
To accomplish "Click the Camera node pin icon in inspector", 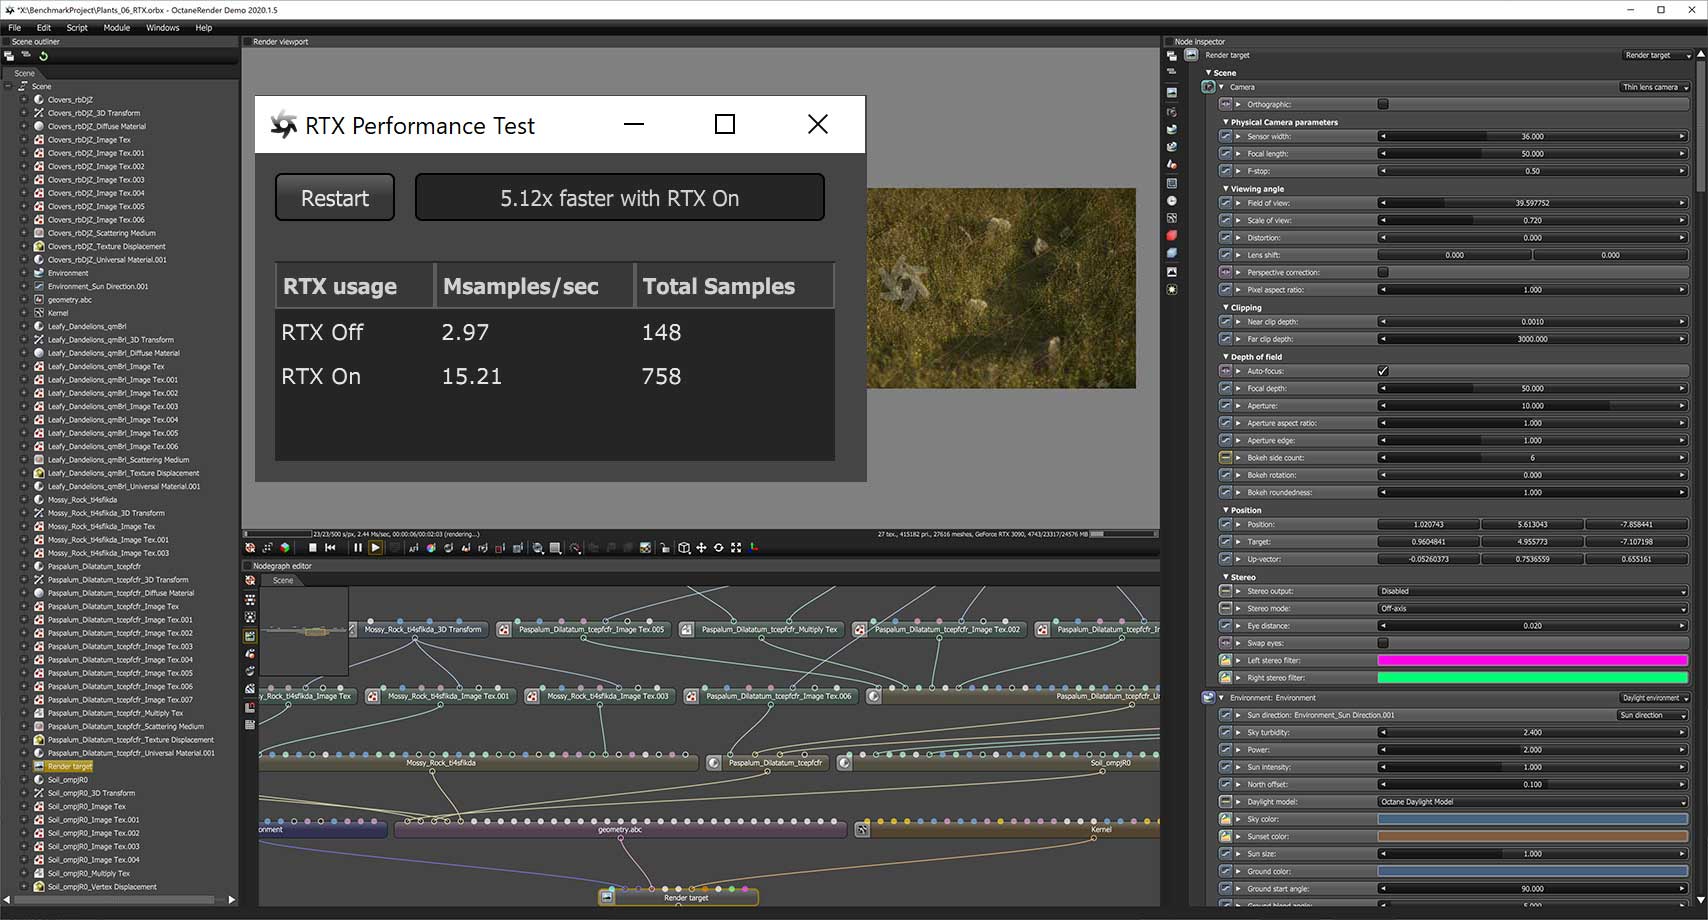I will 1208,87.
